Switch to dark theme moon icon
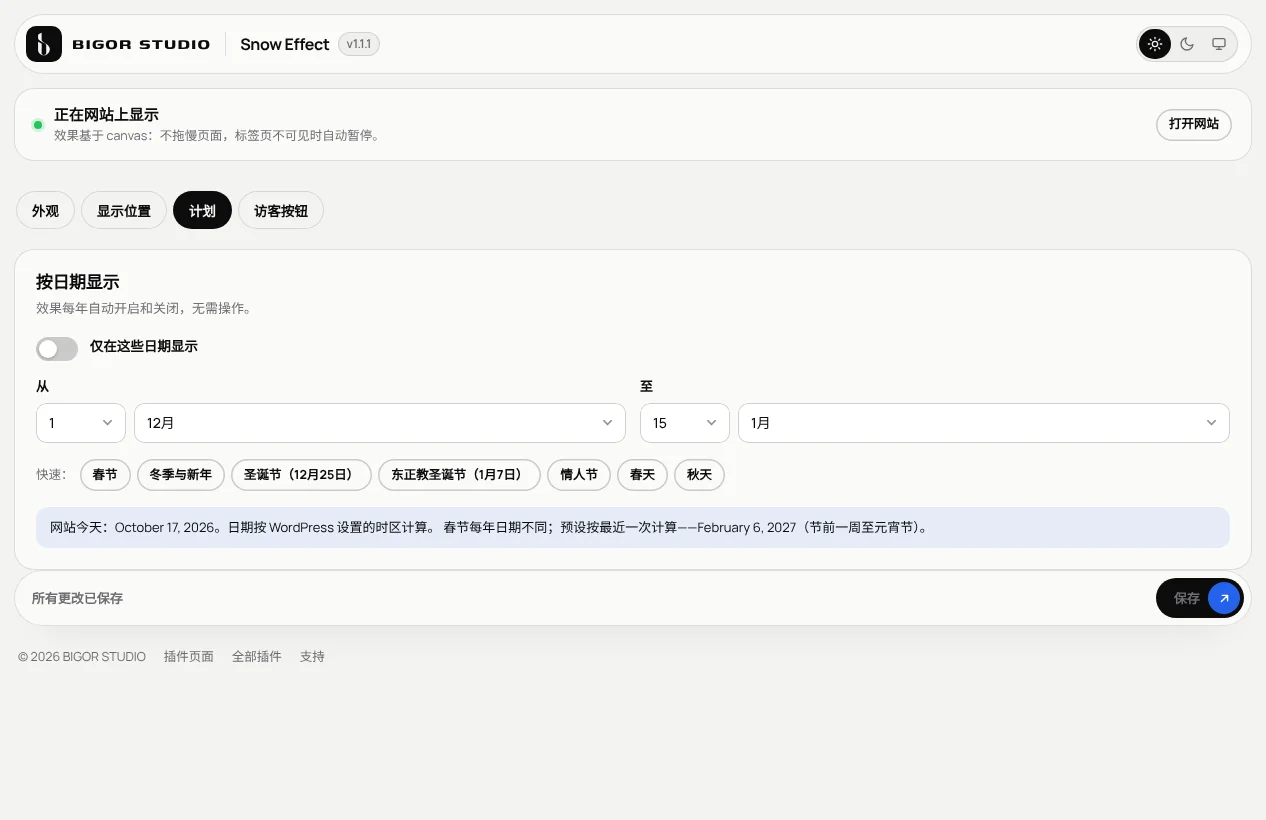 pos(1187,44)
